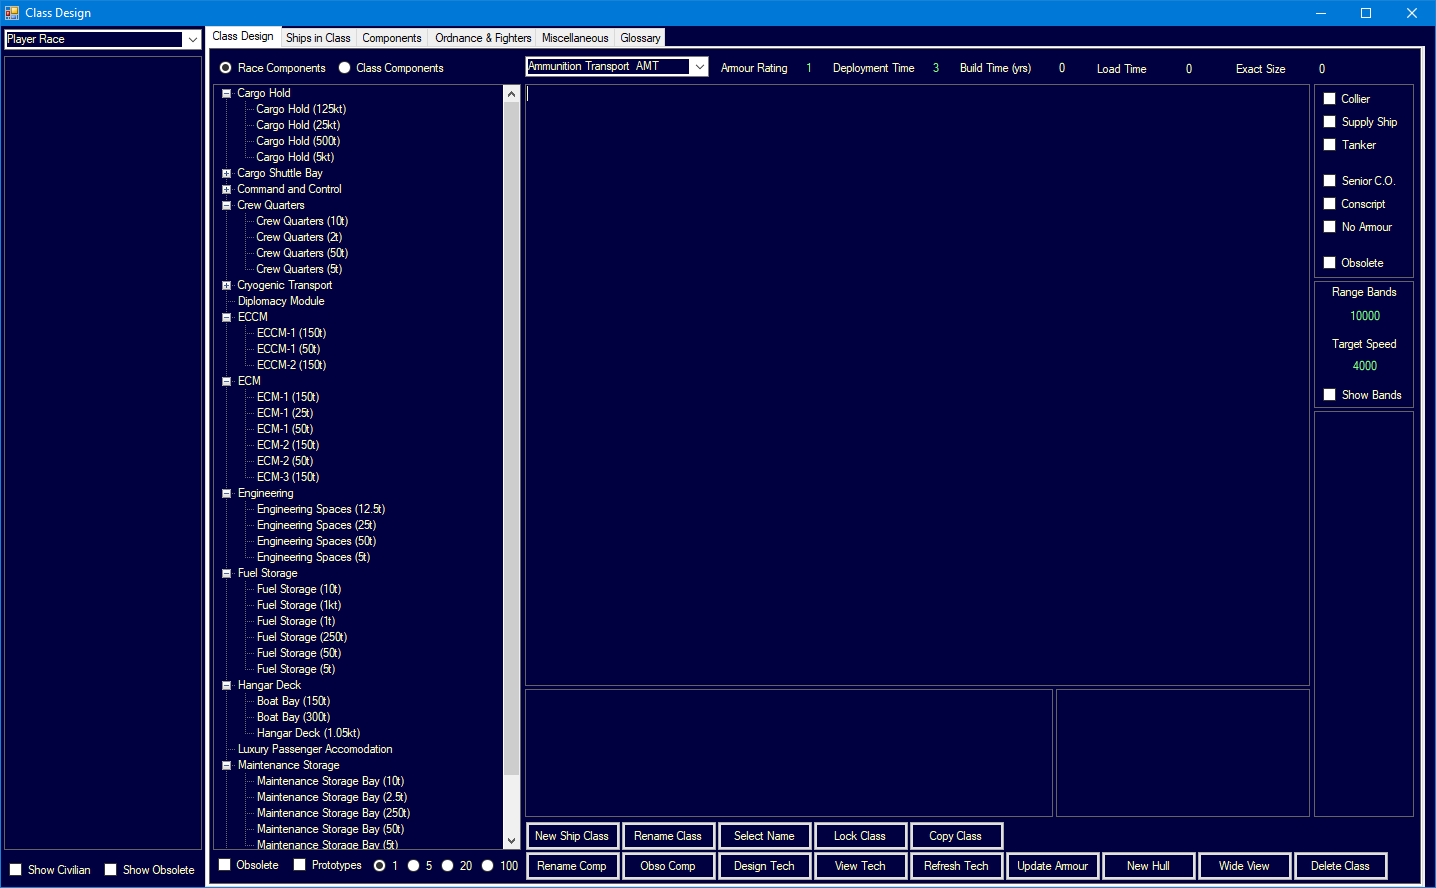This screenshot has width=1436, height=888.
Task: Click the component tree scrollbar up arrow
Action: (511, 94)
